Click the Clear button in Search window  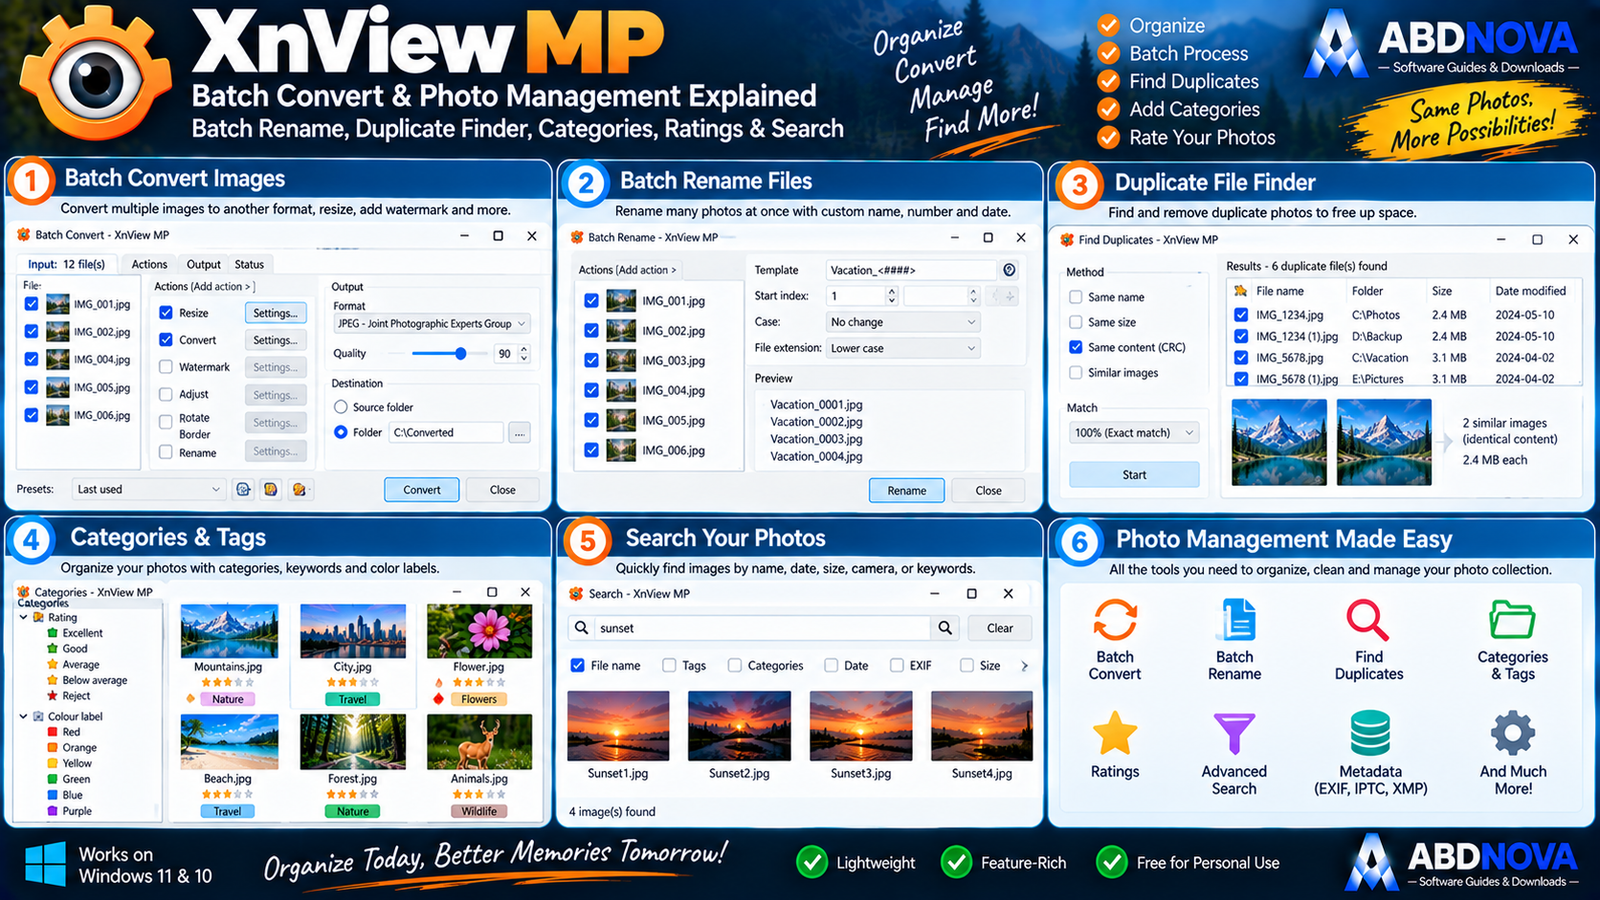coord(1000,628)
